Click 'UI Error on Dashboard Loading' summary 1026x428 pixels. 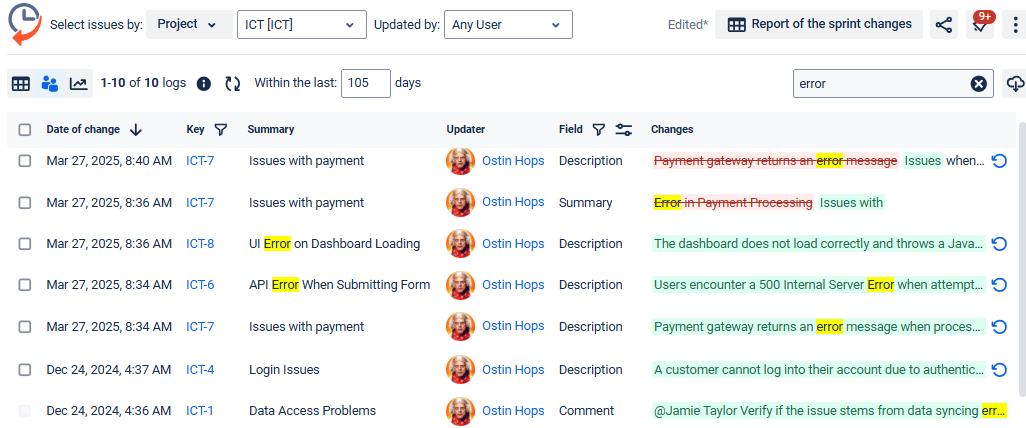click(334, 244)
